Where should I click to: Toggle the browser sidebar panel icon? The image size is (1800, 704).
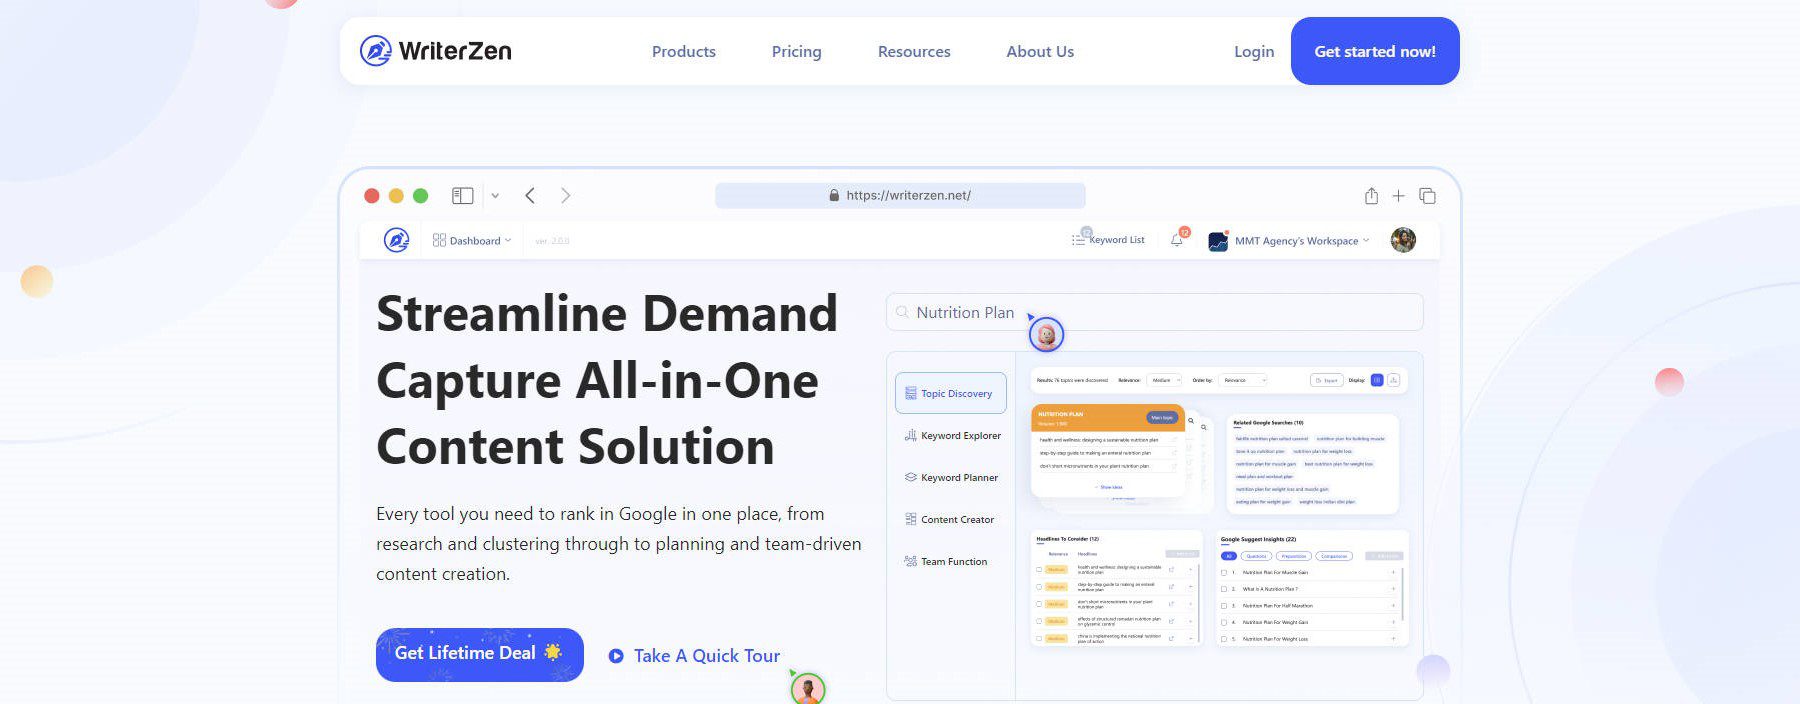pos(462,196)
